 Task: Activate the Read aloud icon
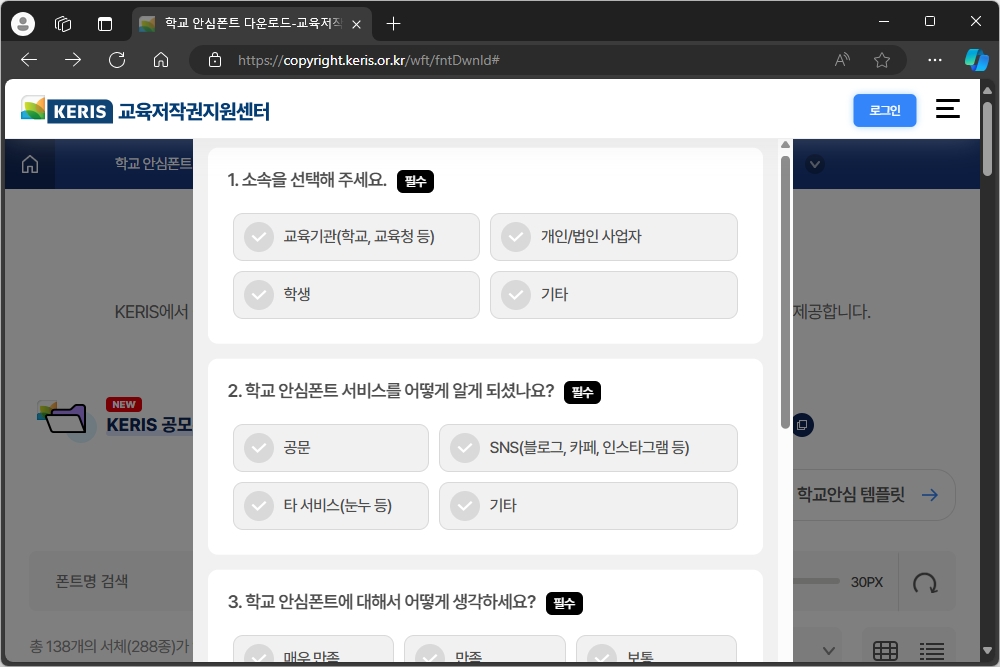coord(842,60)
